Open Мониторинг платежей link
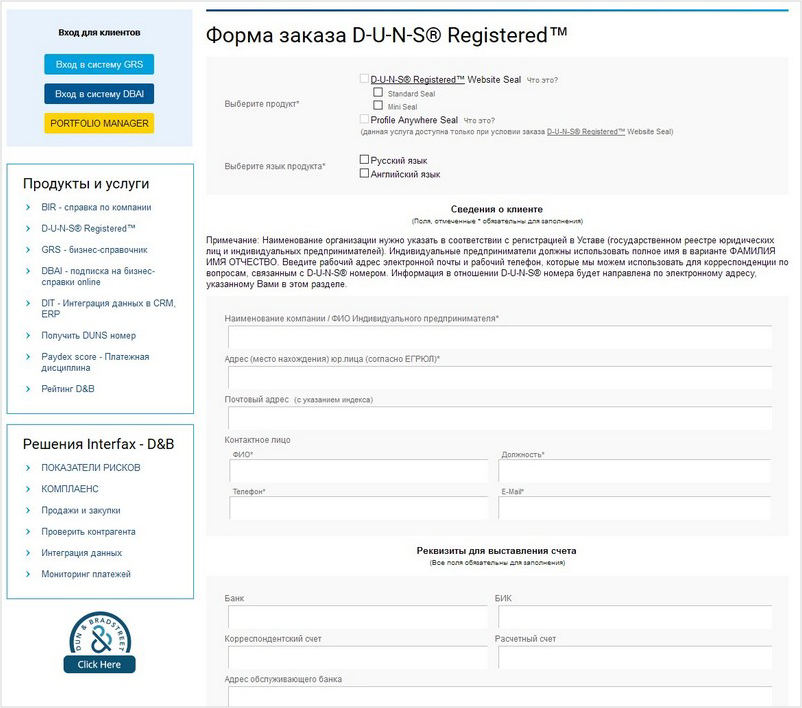 86,574
